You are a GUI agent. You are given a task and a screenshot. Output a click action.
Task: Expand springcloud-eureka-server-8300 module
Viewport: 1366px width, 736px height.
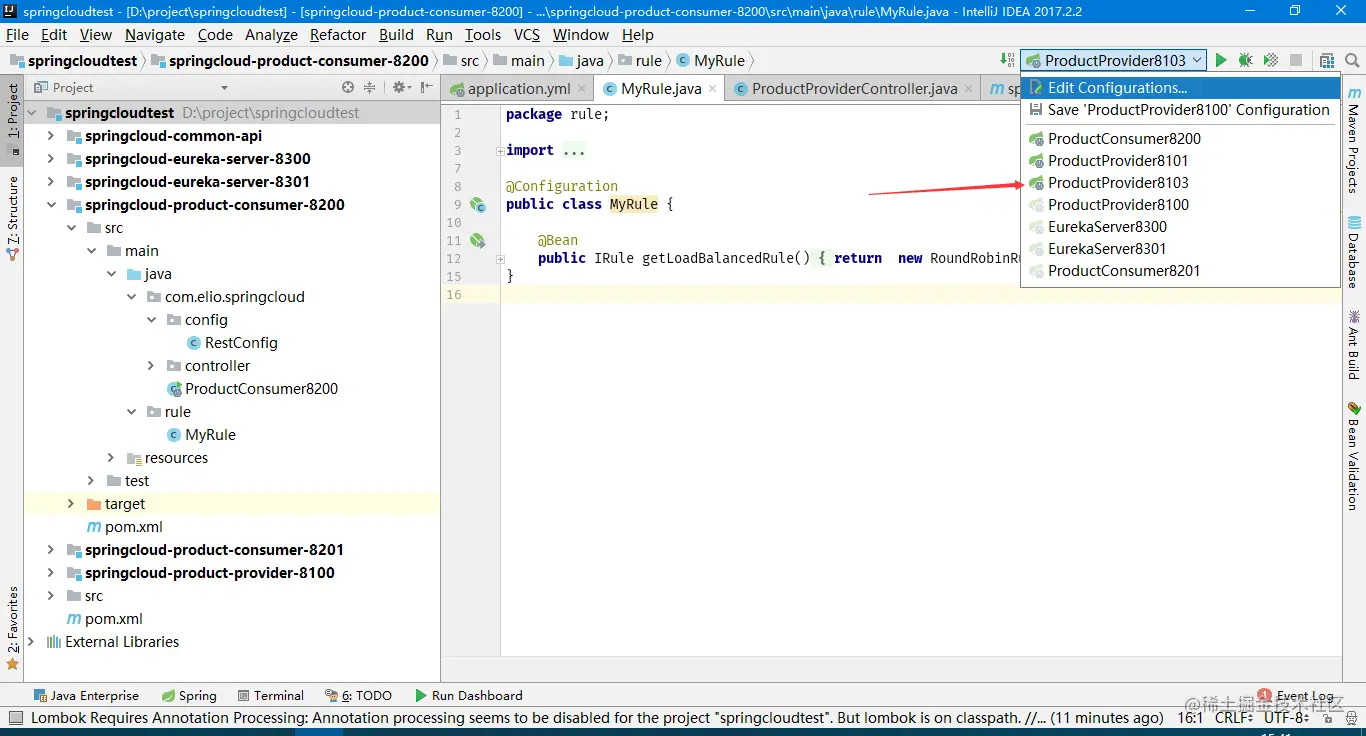(51, 159)
